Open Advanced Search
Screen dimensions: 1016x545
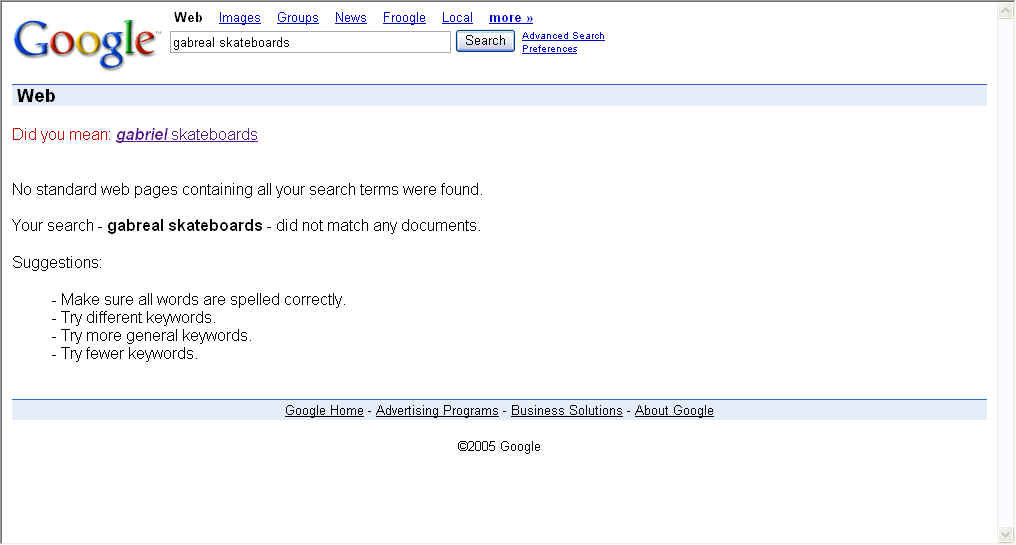tap(563, 36)
